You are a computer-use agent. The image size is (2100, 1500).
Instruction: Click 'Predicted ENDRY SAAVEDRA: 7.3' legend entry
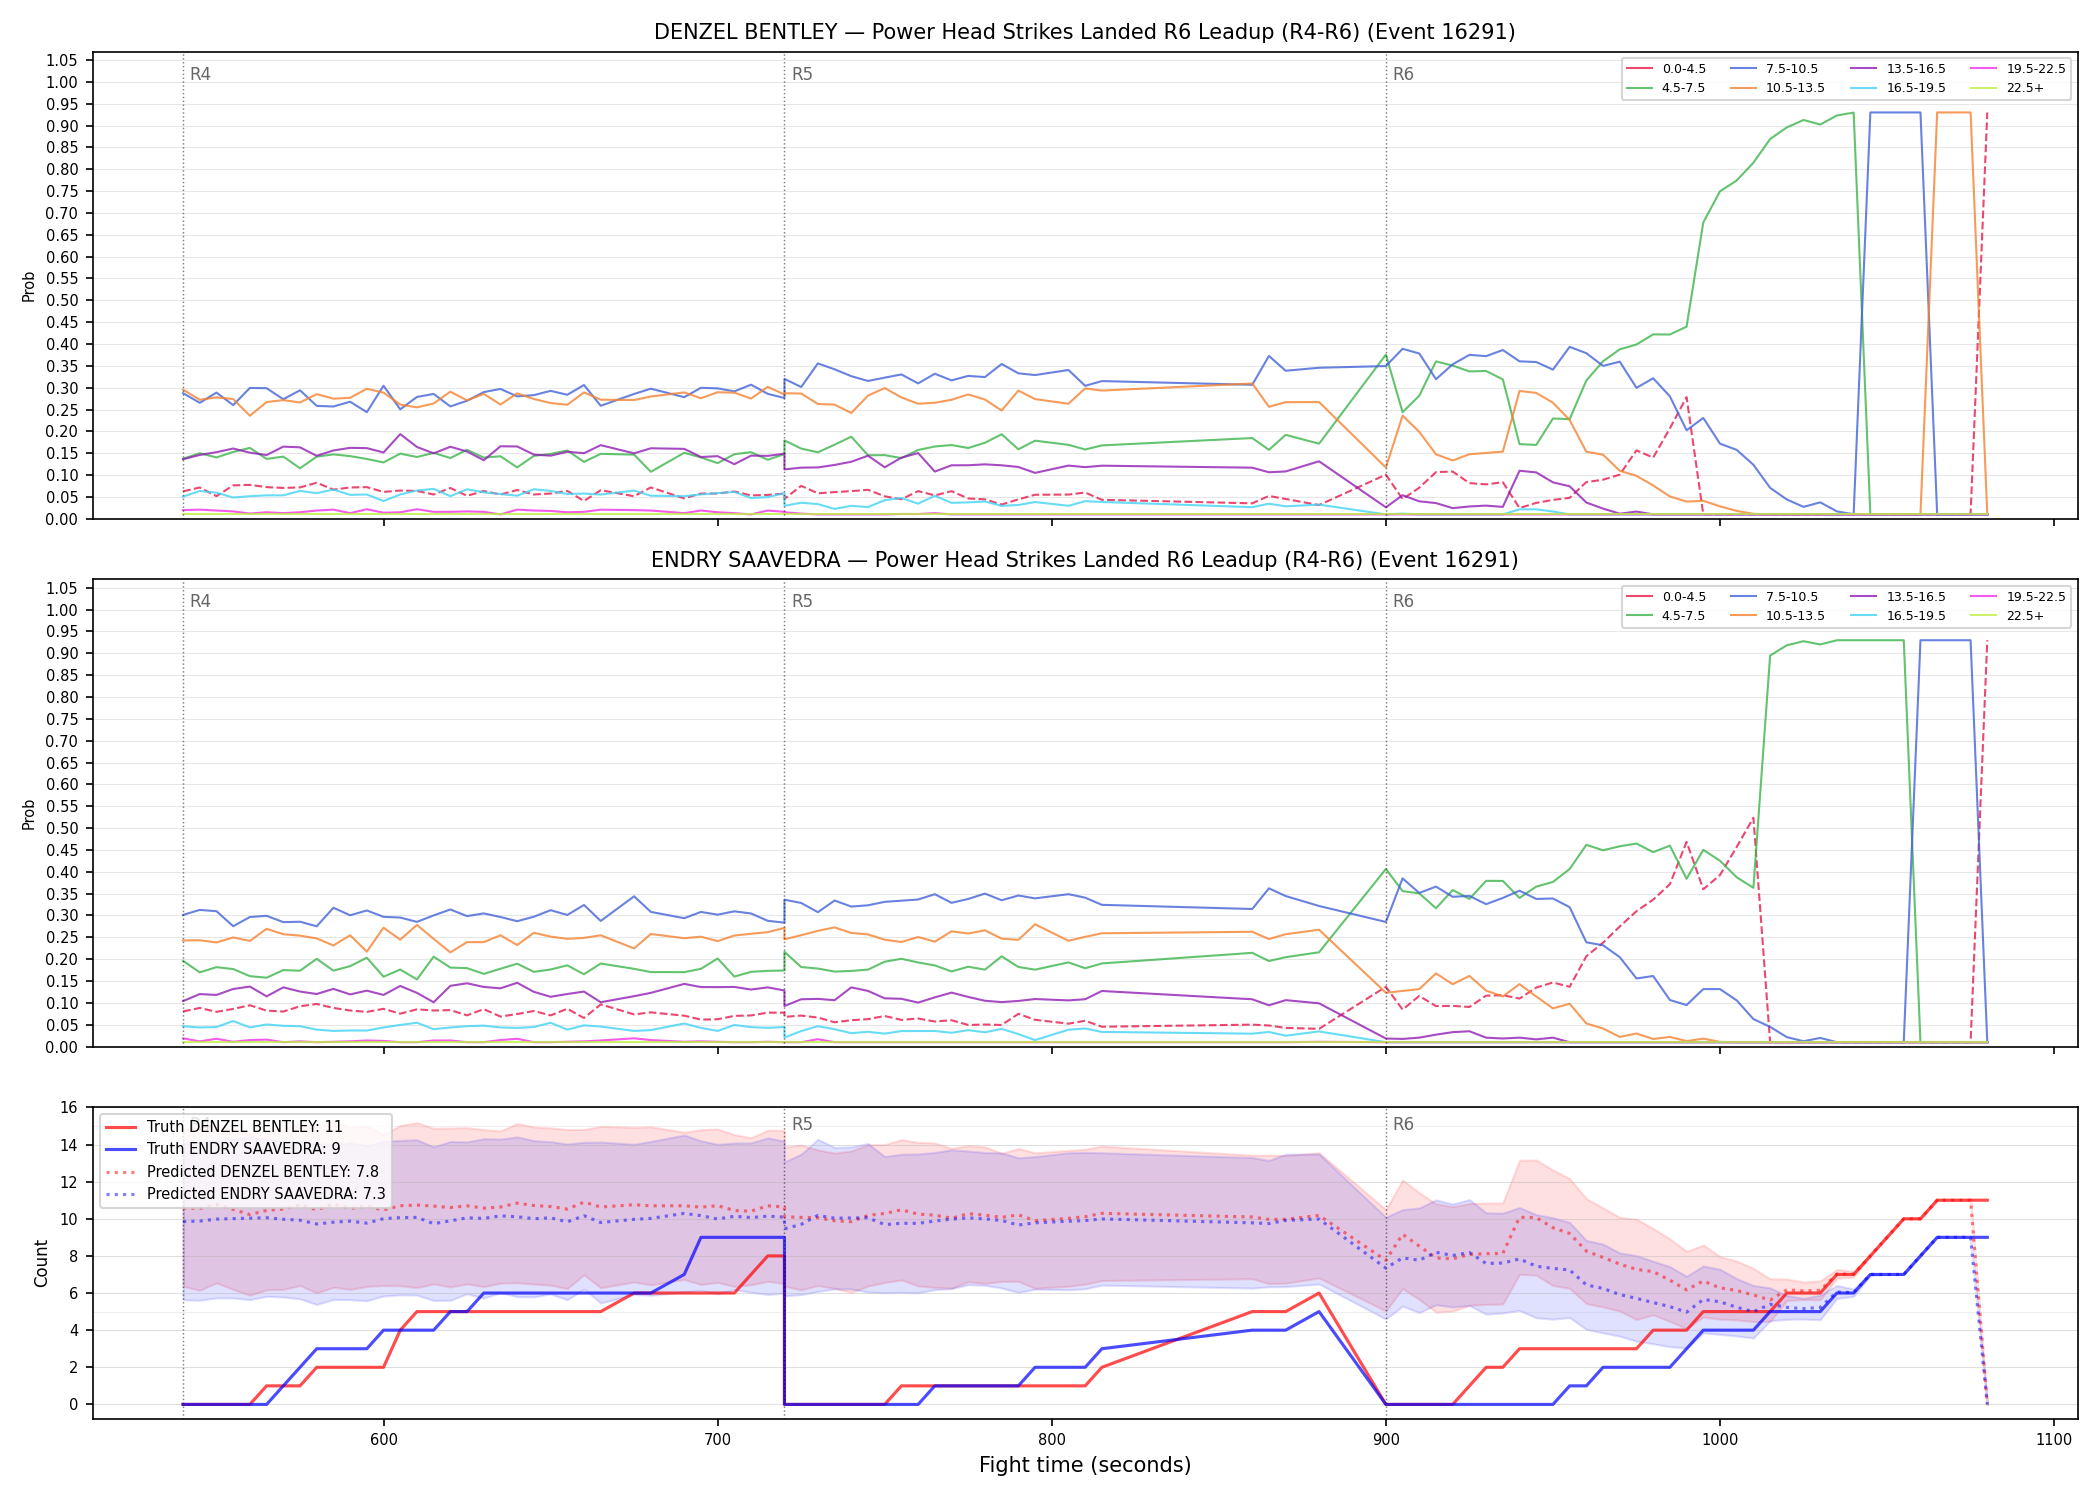[x=245, y=1194]
